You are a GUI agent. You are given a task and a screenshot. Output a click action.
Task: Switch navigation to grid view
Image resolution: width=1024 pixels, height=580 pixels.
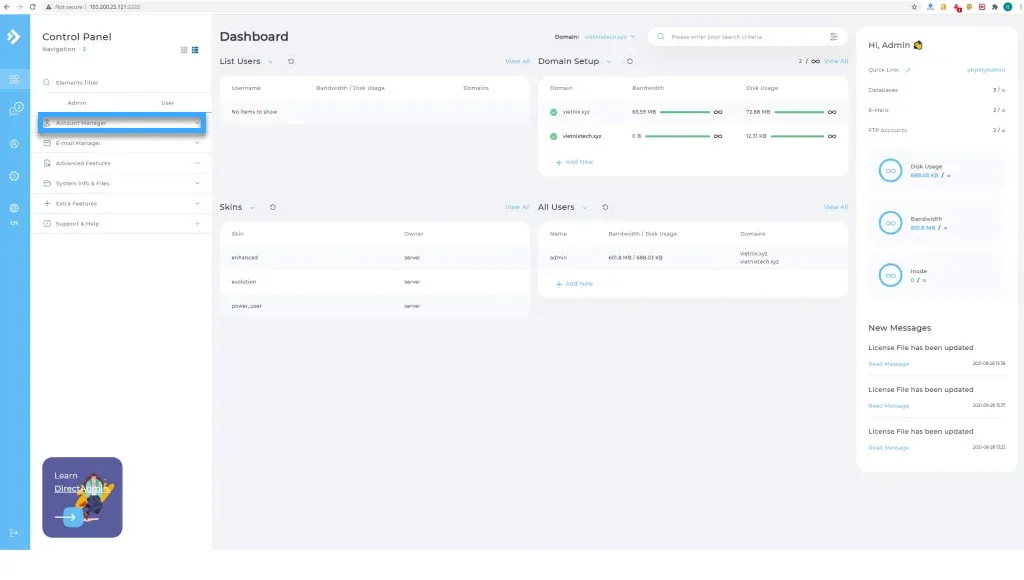[184, 49]
